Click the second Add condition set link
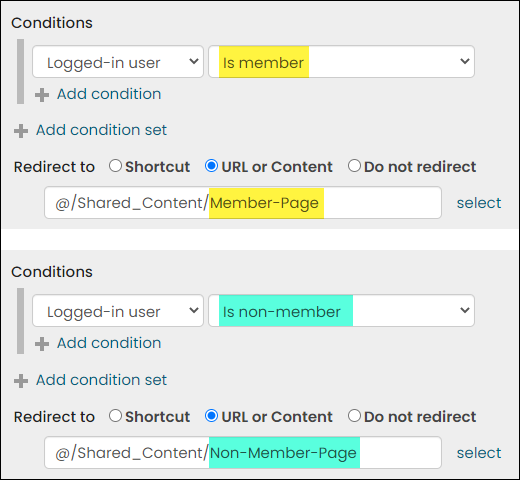This screenshot has width=520, height=480. (x=101, y=380)
